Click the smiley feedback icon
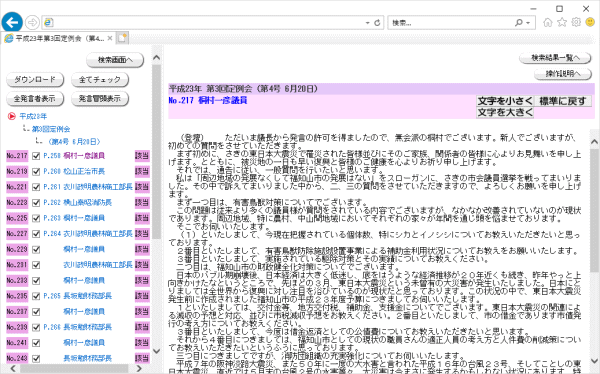 [x=590, y=23]
